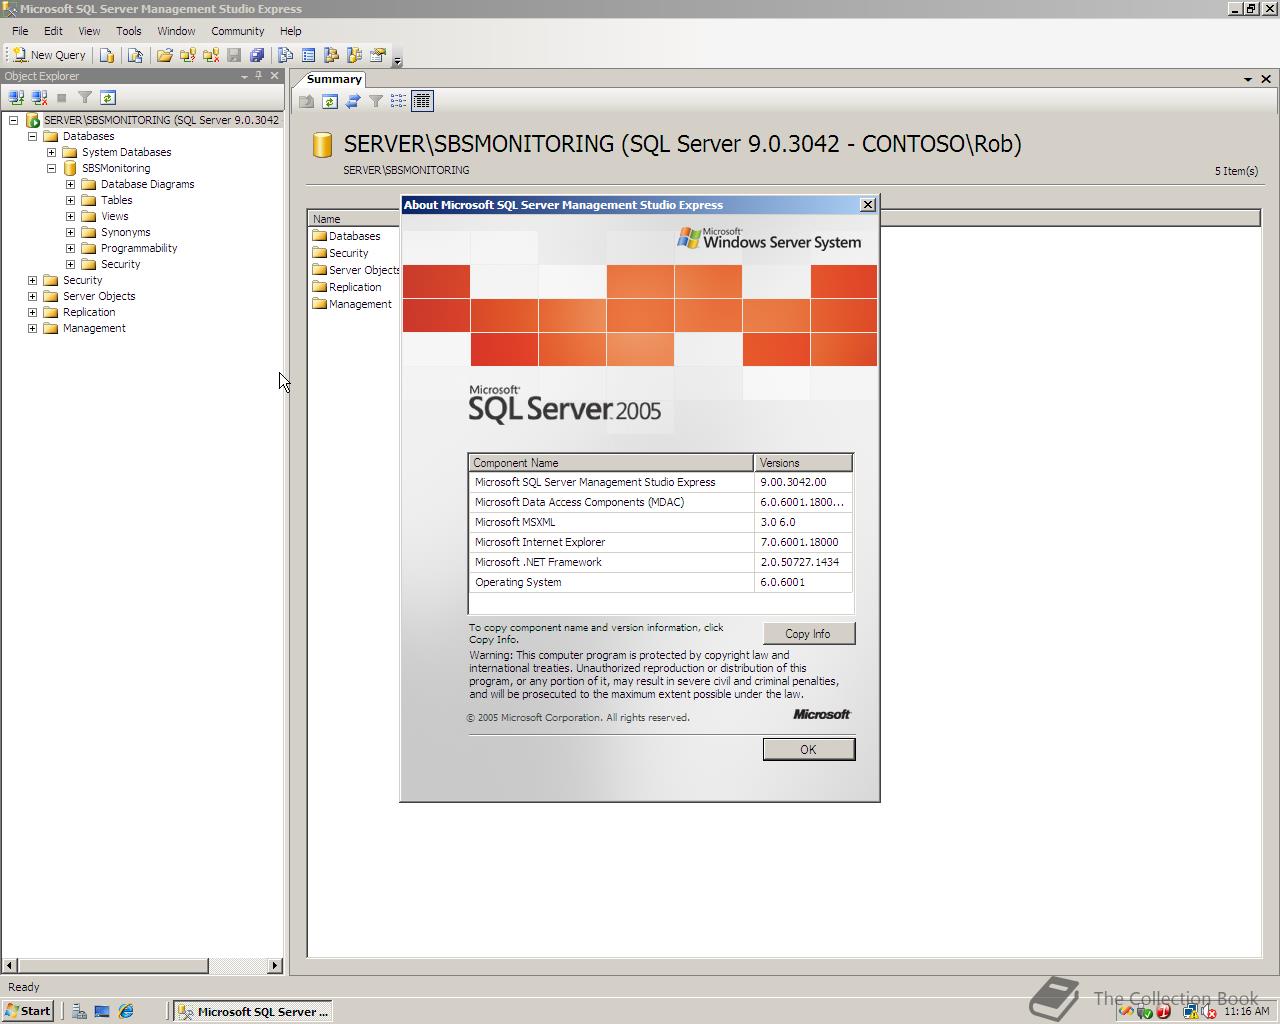Click Synchronize icon in Summary toolbar

tap(353, 101)
